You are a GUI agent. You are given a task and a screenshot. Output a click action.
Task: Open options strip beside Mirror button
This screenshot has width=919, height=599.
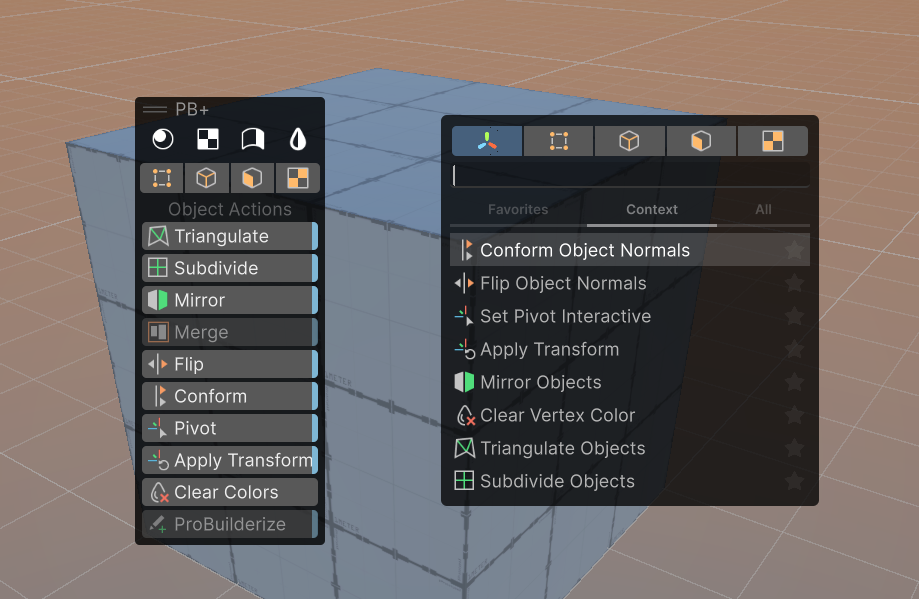pyautogui.click(x=315, y=300)
